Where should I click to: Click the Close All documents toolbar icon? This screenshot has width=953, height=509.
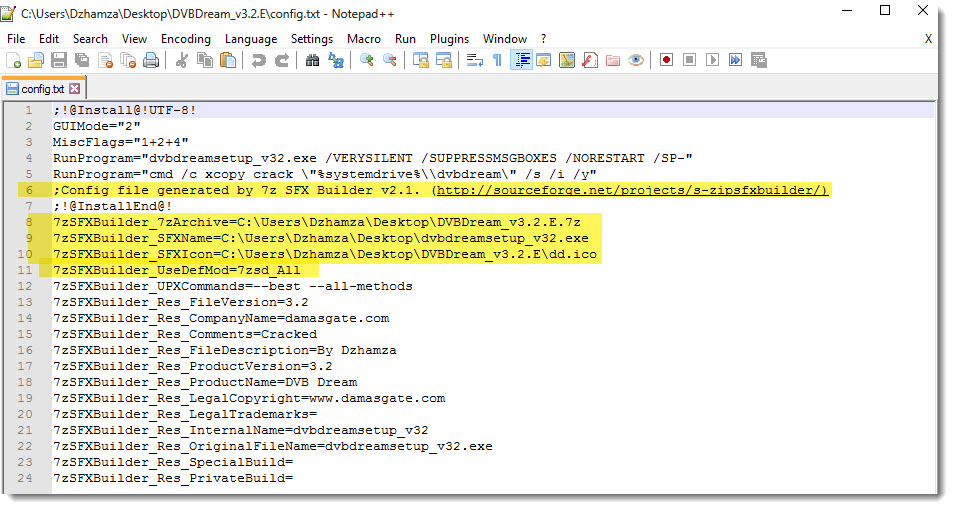click(x=128, y=60)
